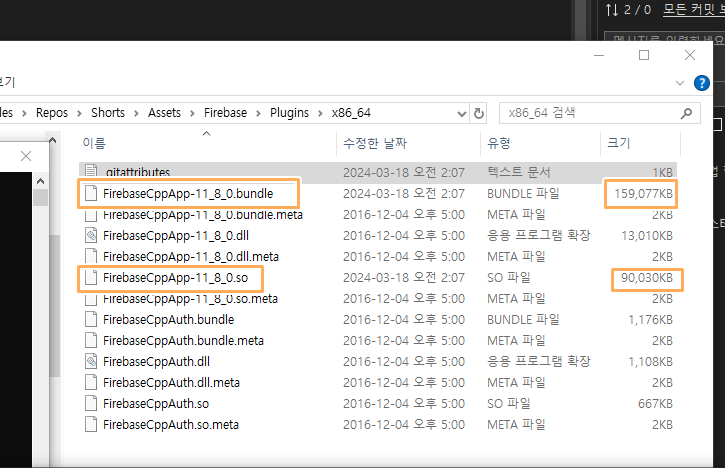Click the 텍스트 문서 type cell
Viewport: 725px width, 475px height.
point(518,173)
